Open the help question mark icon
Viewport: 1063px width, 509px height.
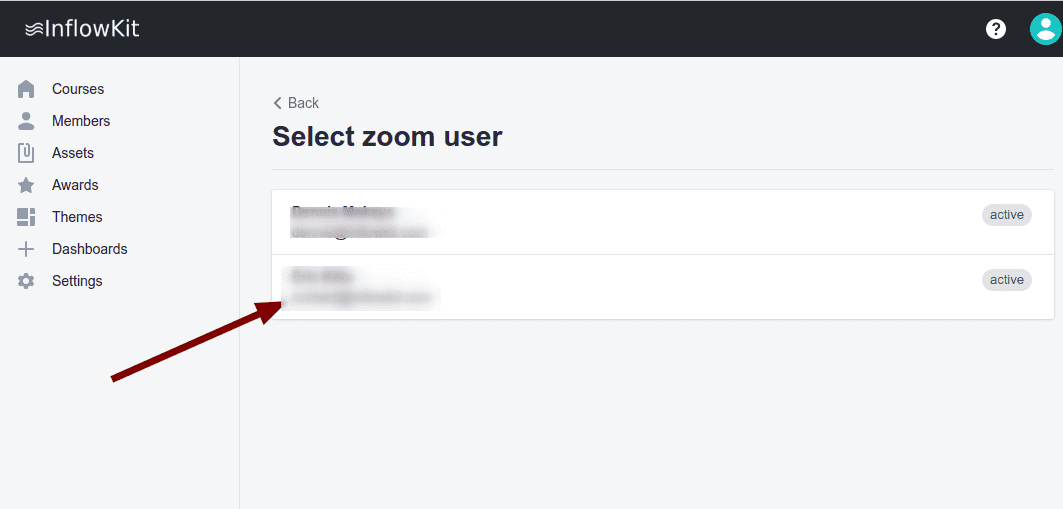click(x=996, y=29)
